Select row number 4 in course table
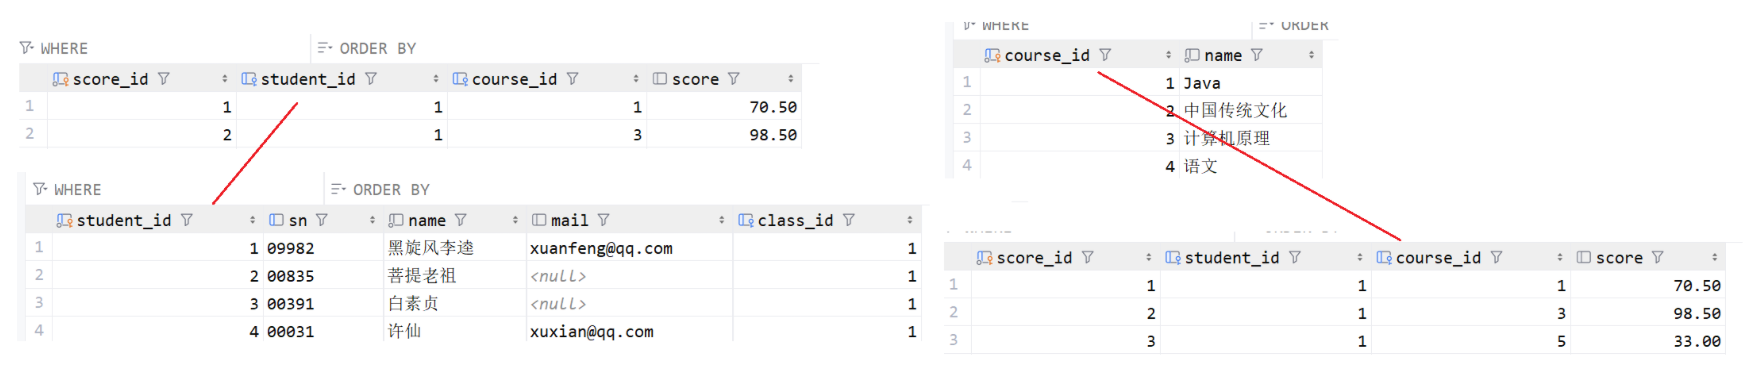Viewport: 1755px width, 374px height. click(967, 165)
